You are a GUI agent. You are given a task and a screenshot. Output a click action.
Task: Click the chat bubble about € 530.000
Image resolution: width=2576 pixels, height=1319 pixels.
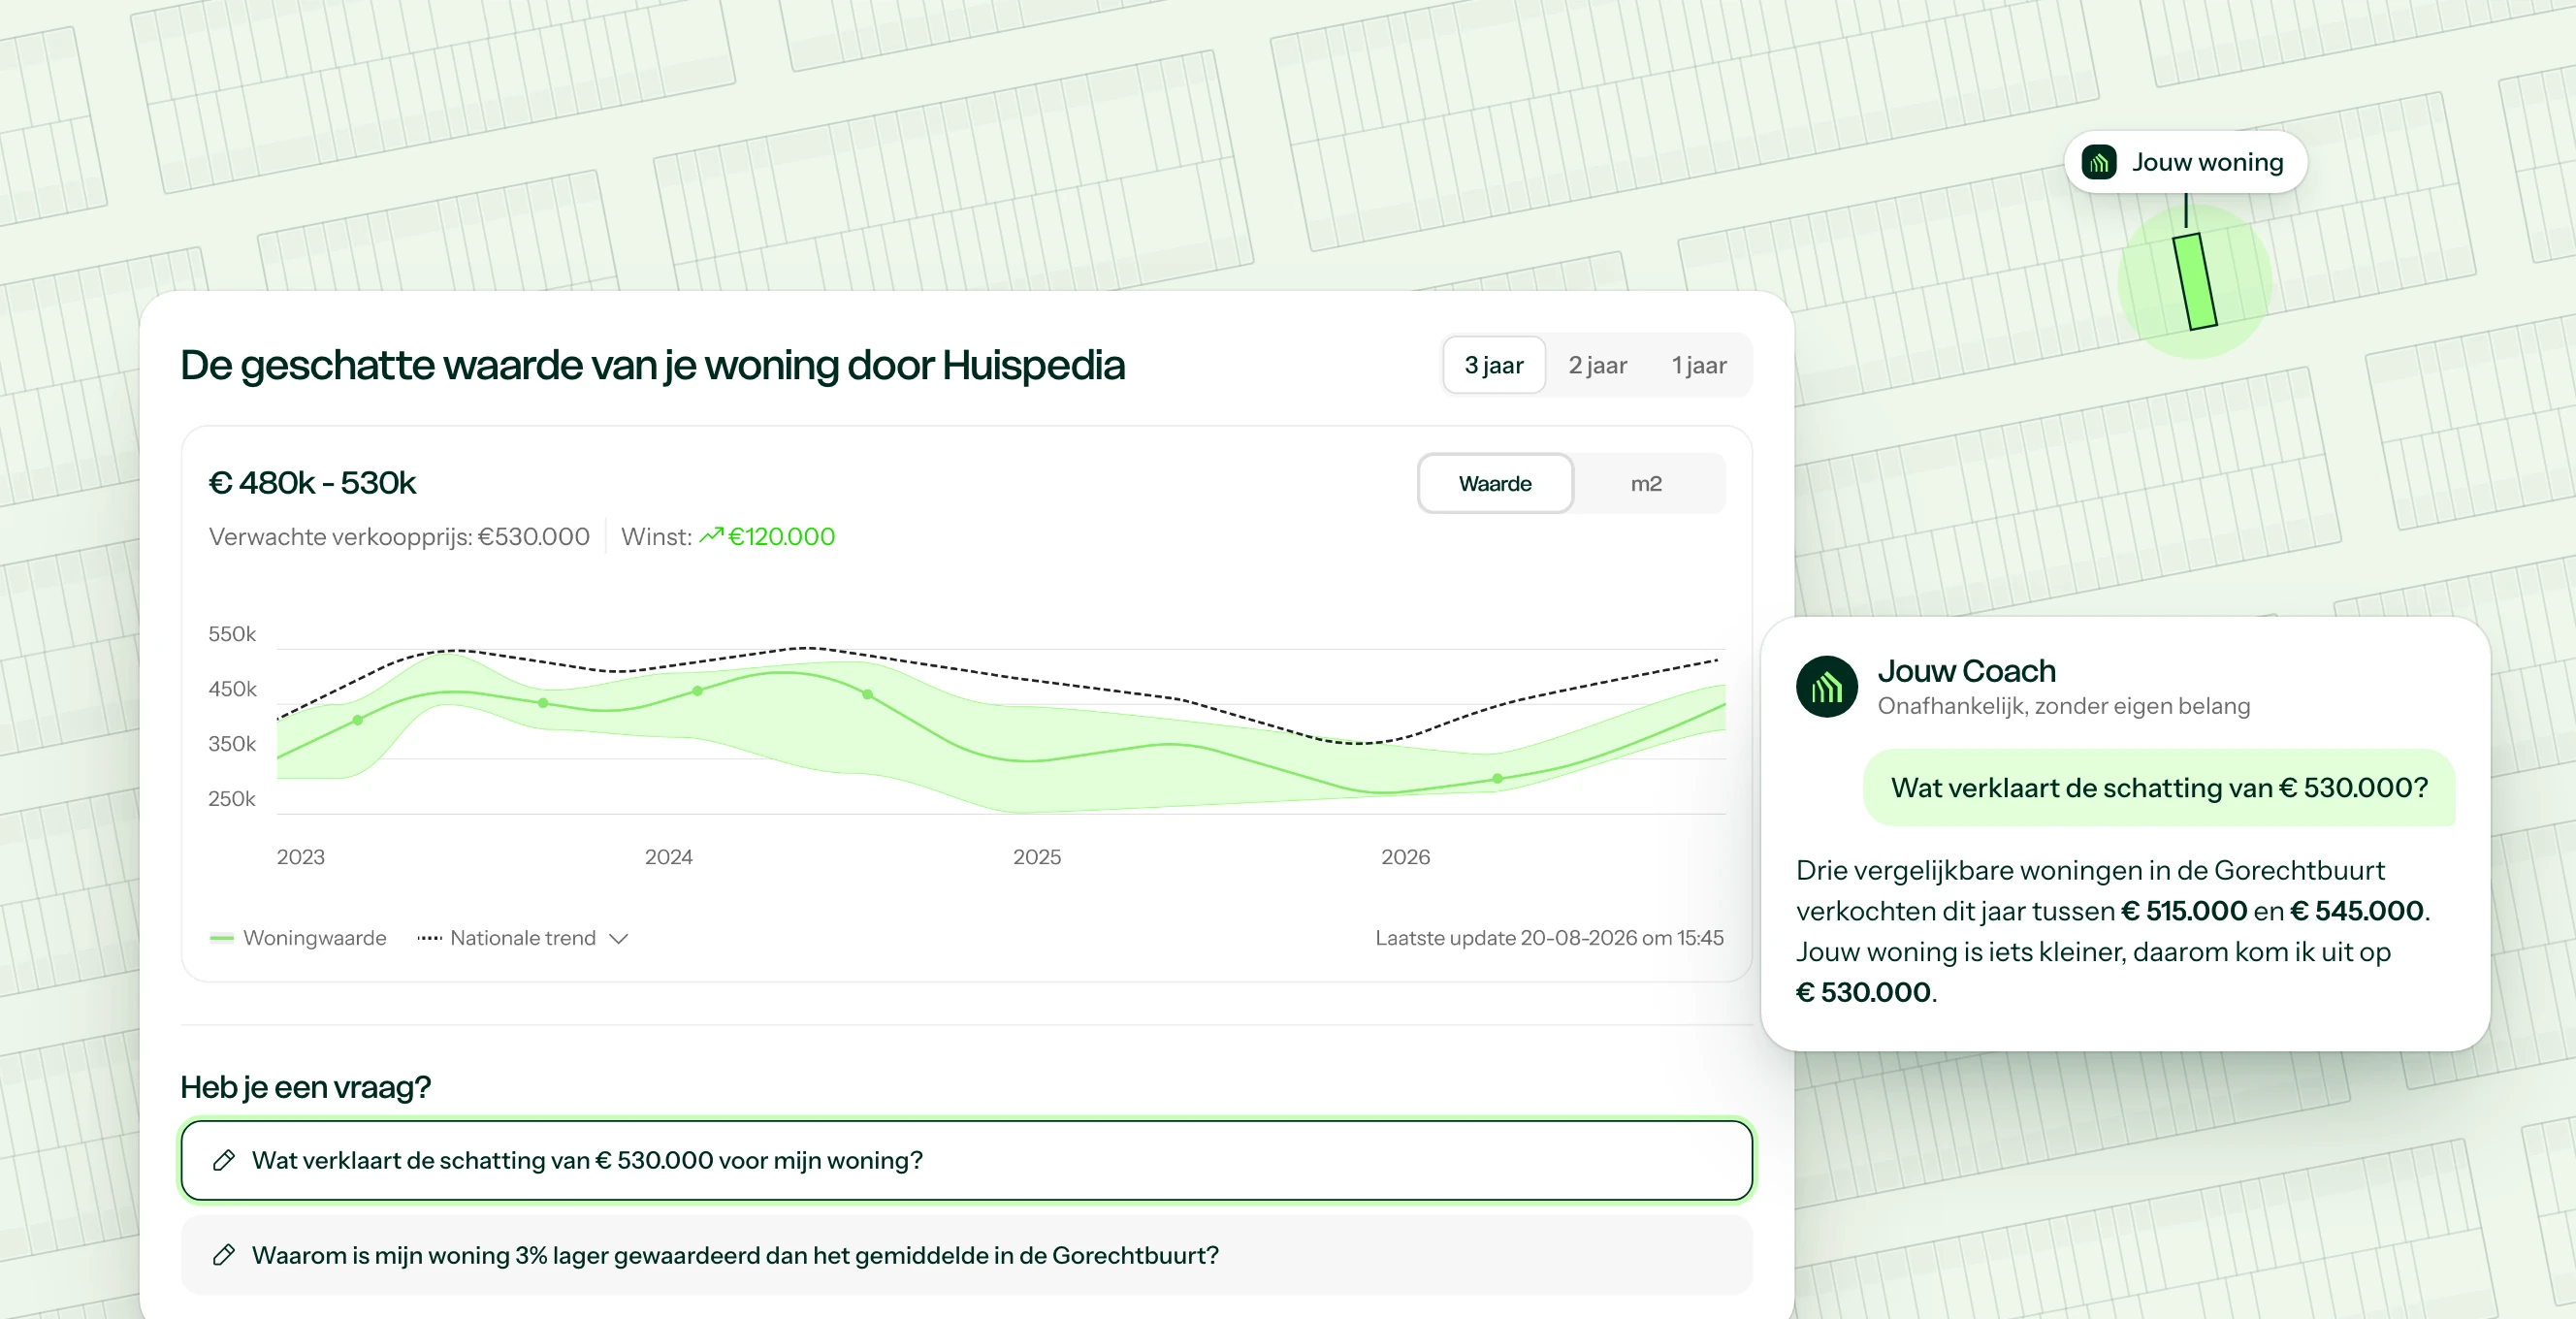2159,788
